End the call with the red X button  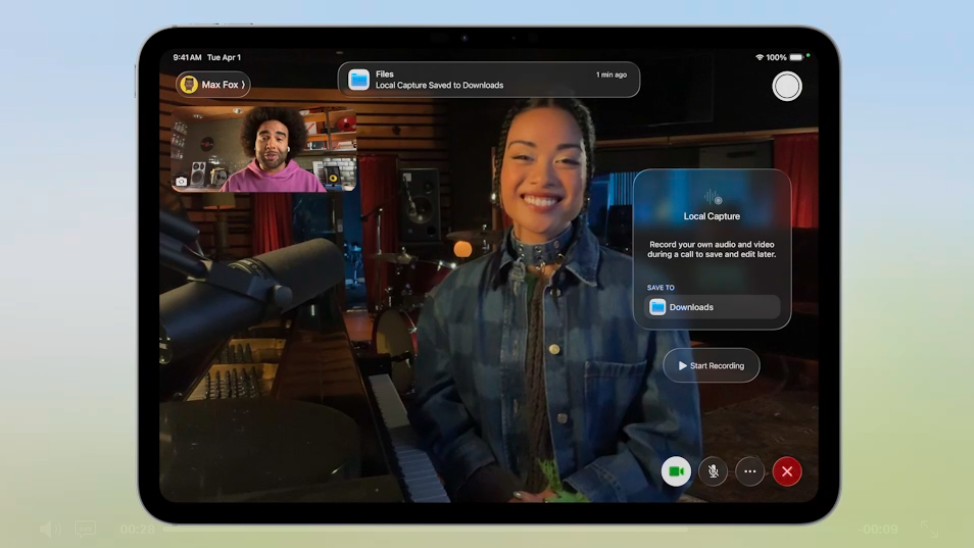787,471
